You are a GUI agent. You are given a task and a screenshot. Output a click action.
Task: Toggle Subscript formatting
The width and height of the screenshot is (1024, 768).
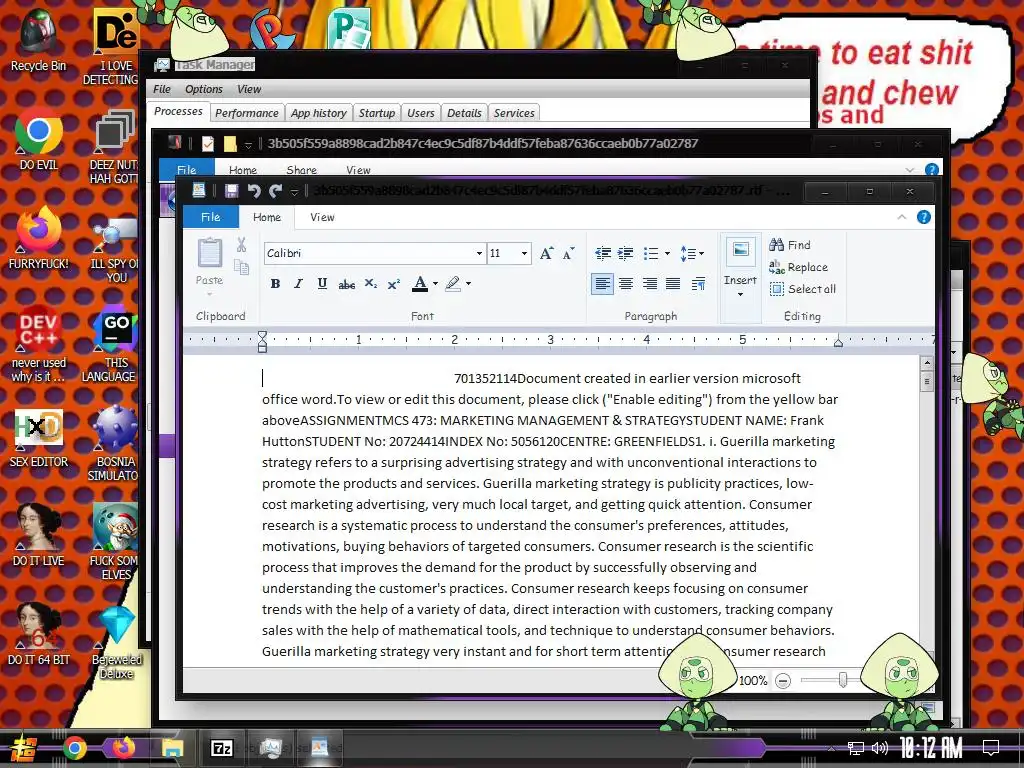pos(370,283)
